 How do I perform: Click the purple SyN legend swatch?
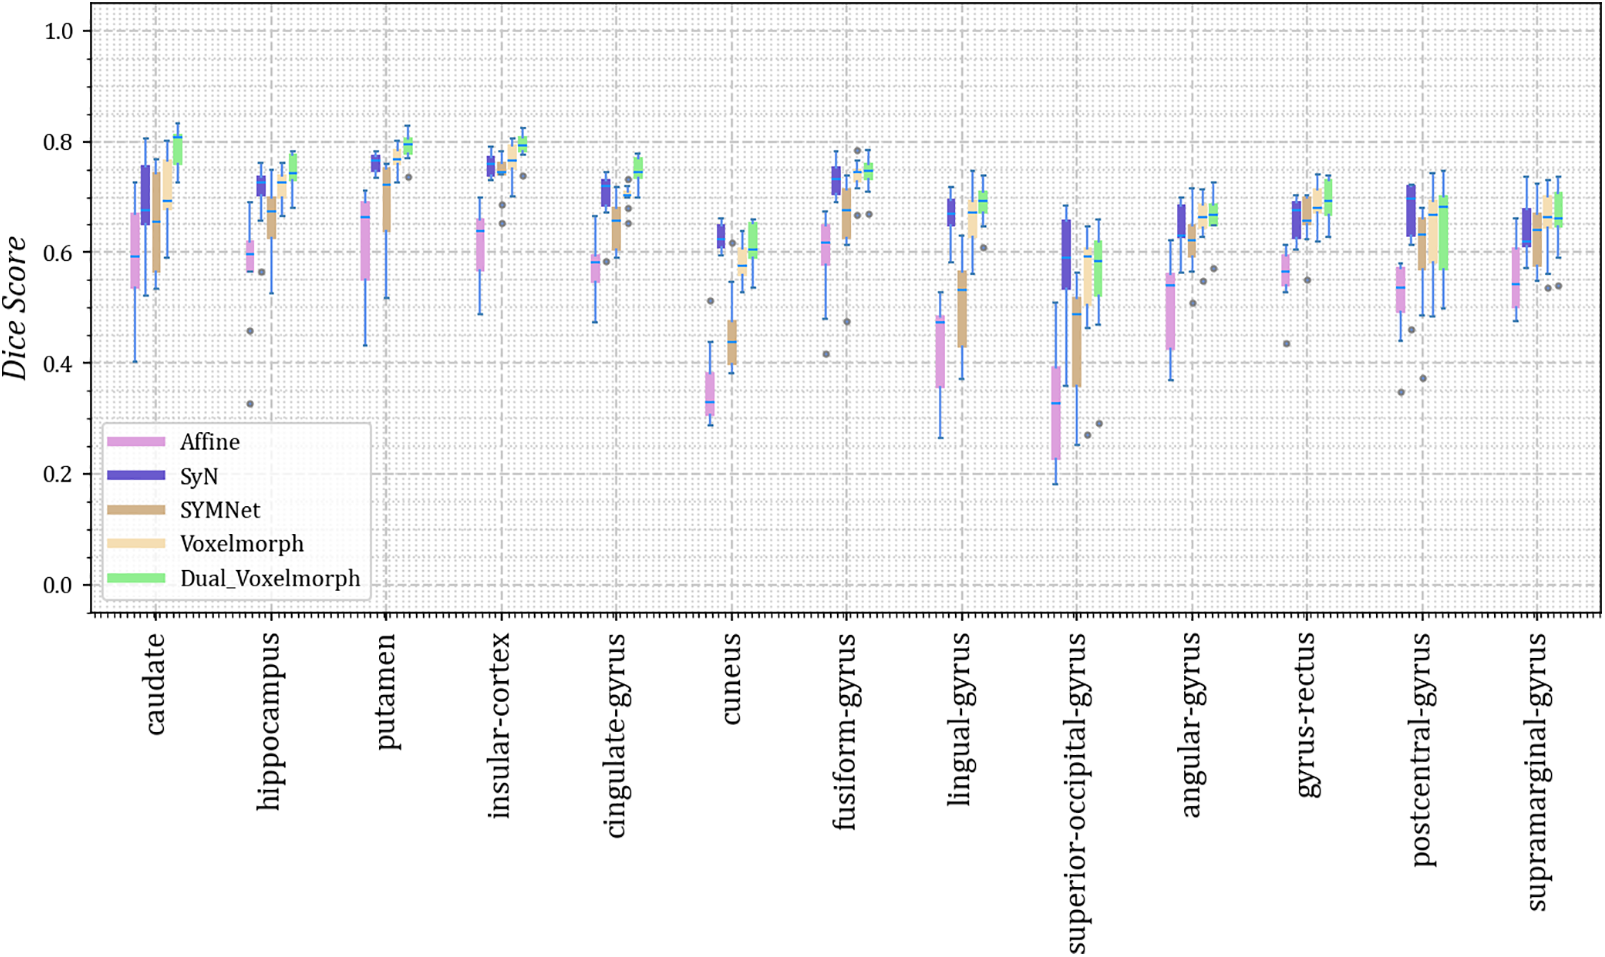pyautogui.click(x=135, y=476)
